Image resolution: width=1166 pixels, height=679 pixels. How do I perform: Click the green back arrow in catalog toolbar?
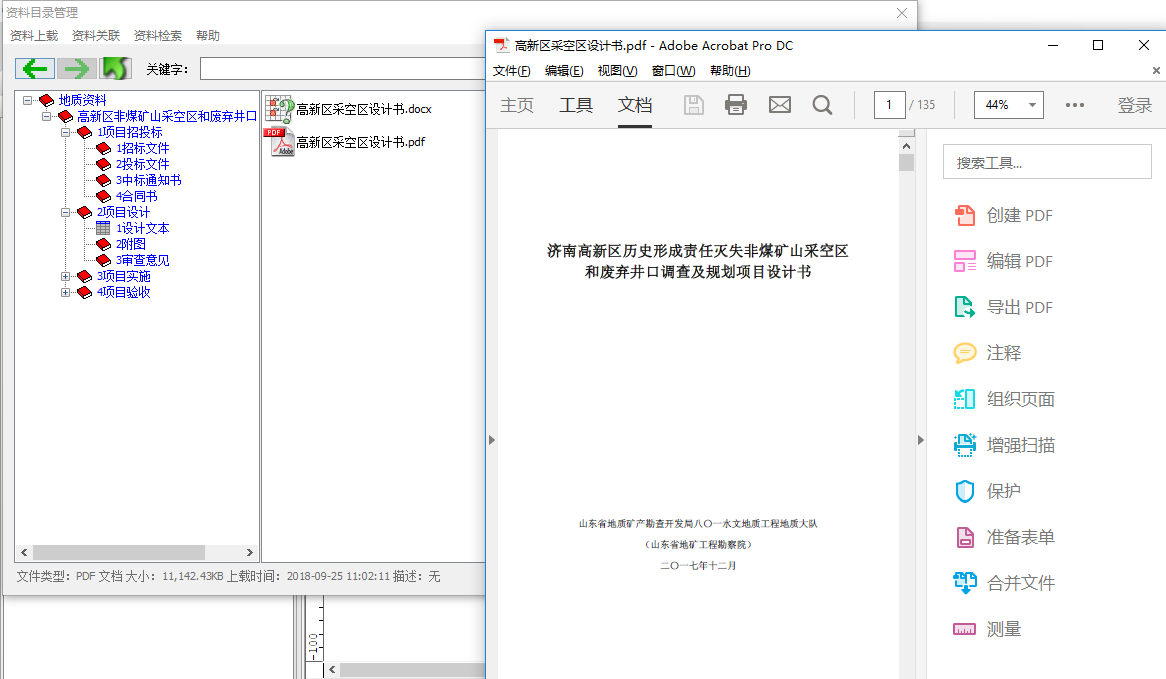(x=34, y=68)
